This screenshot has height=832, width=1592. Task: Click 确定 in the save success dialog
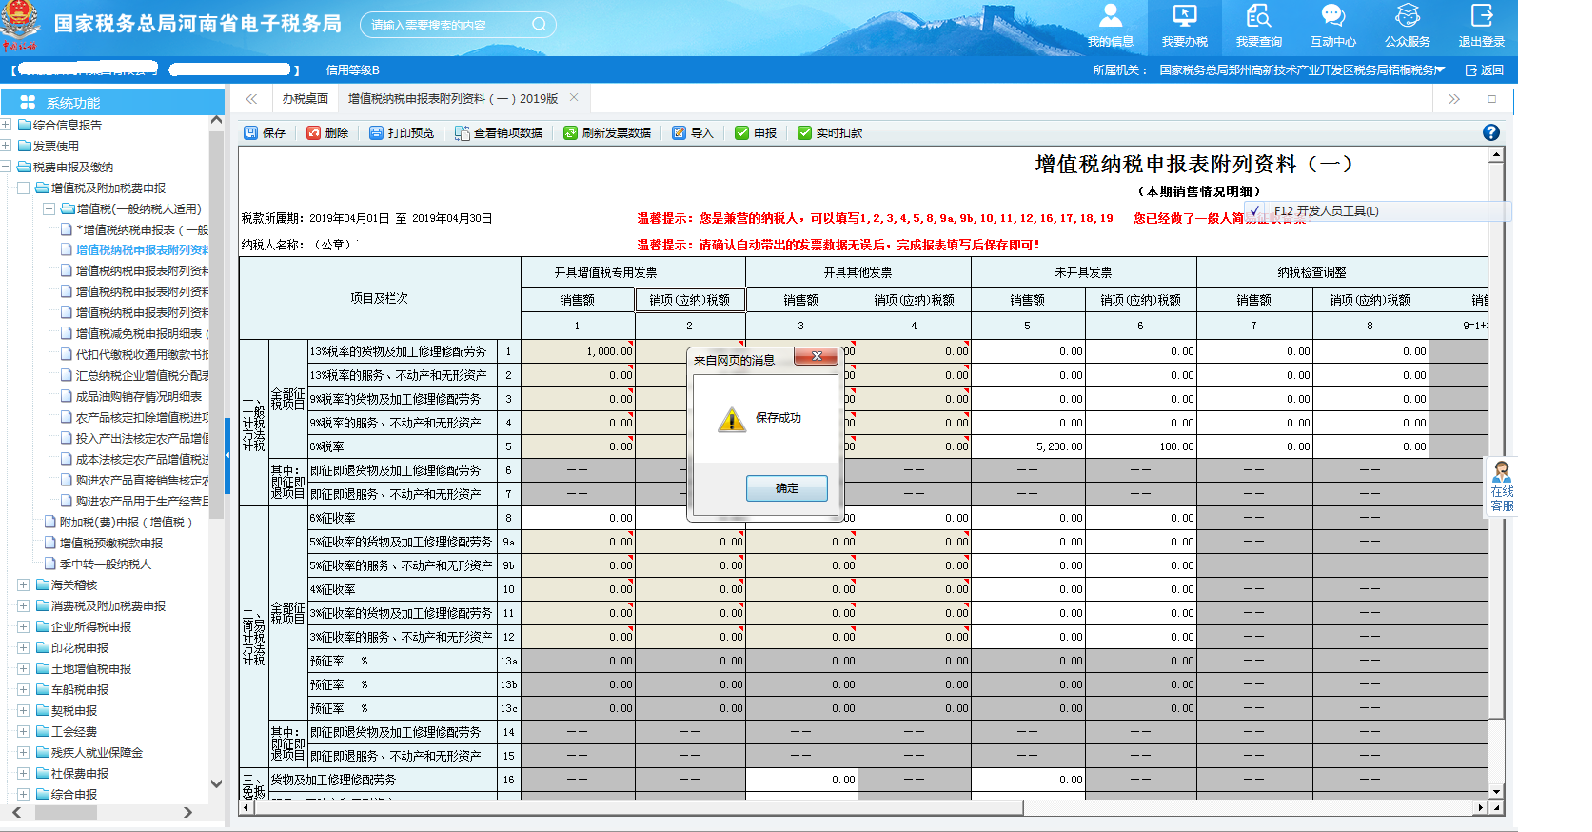pos(786,488)
